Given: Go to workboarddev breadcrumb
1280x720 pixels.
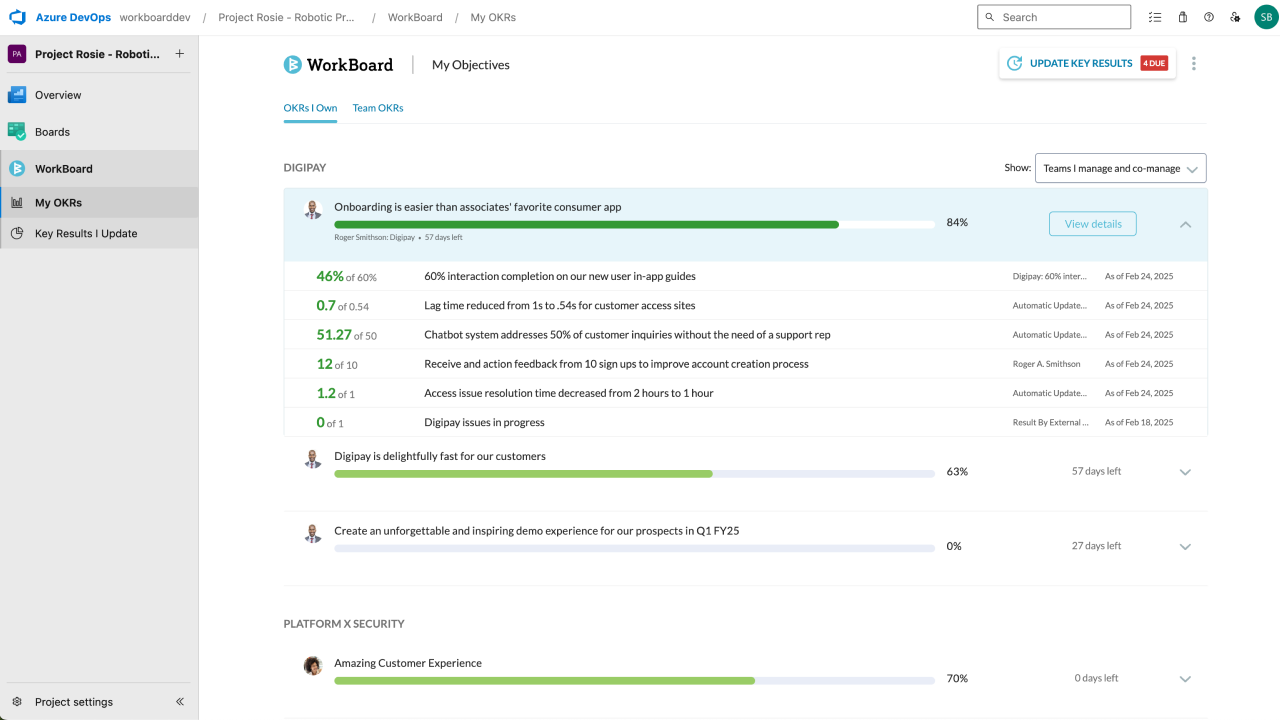Looking at the screenshot, I should tap(155, 17).
